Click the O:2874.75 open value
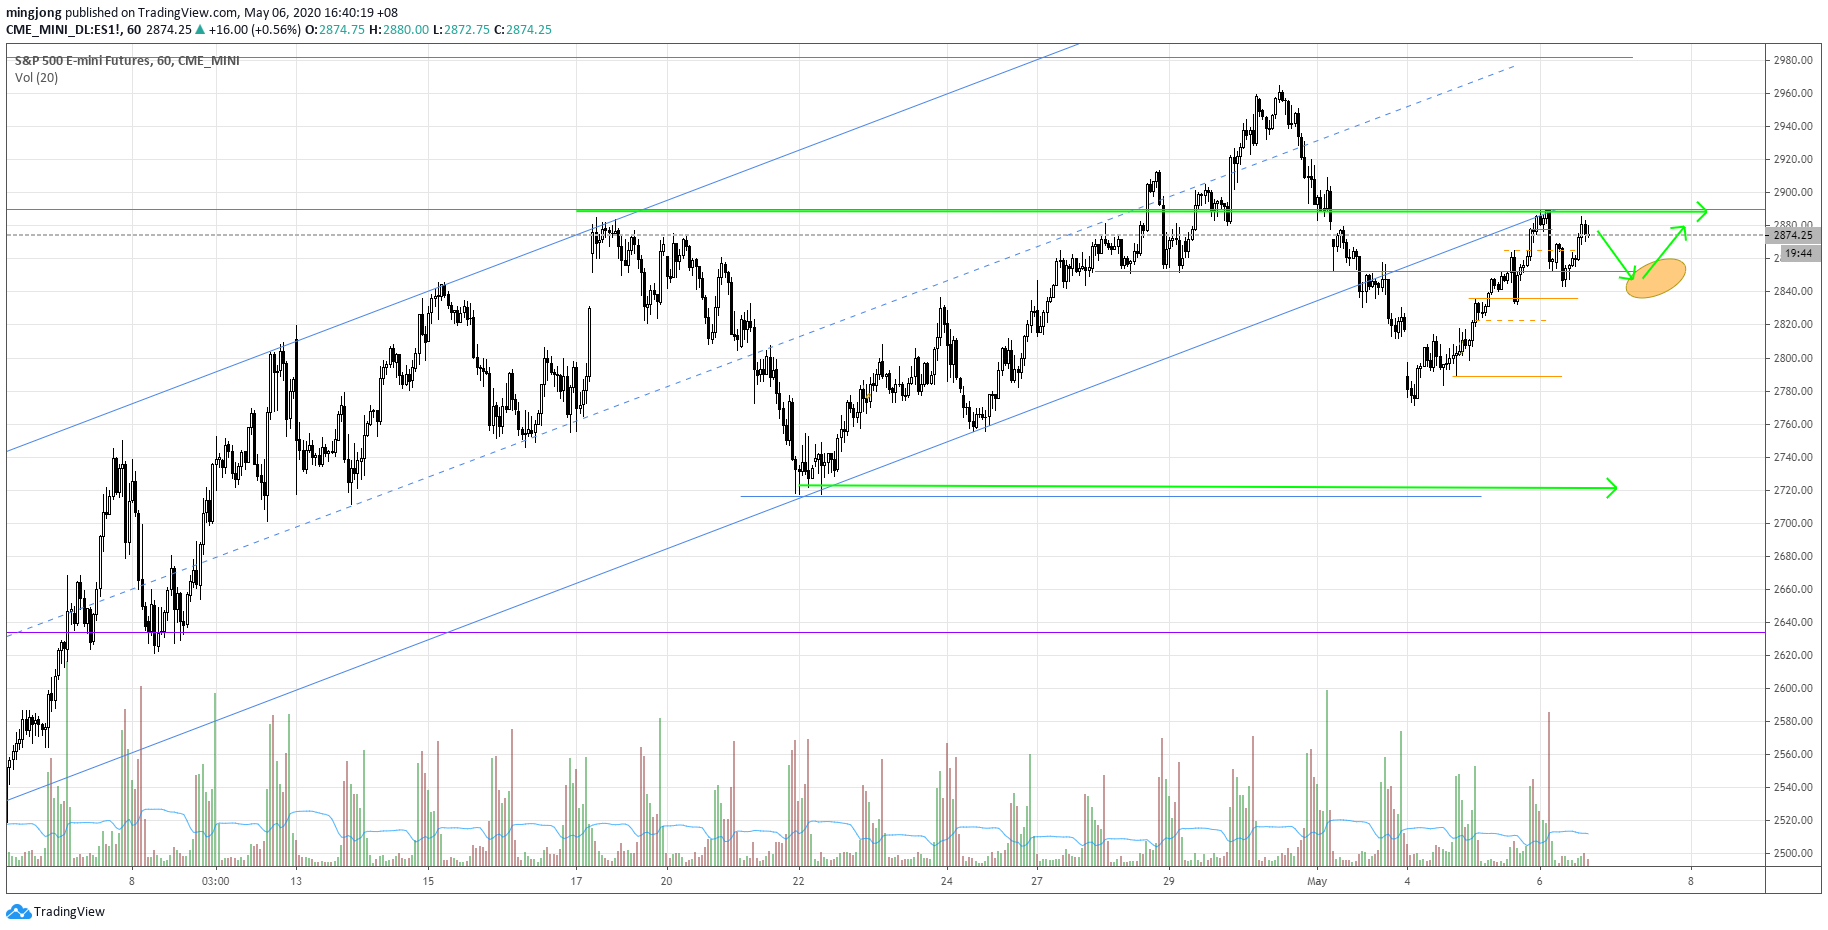Image resolution: width=1828 pixels, height=930 pixels. pyautogui.click(x=335, y=30)
